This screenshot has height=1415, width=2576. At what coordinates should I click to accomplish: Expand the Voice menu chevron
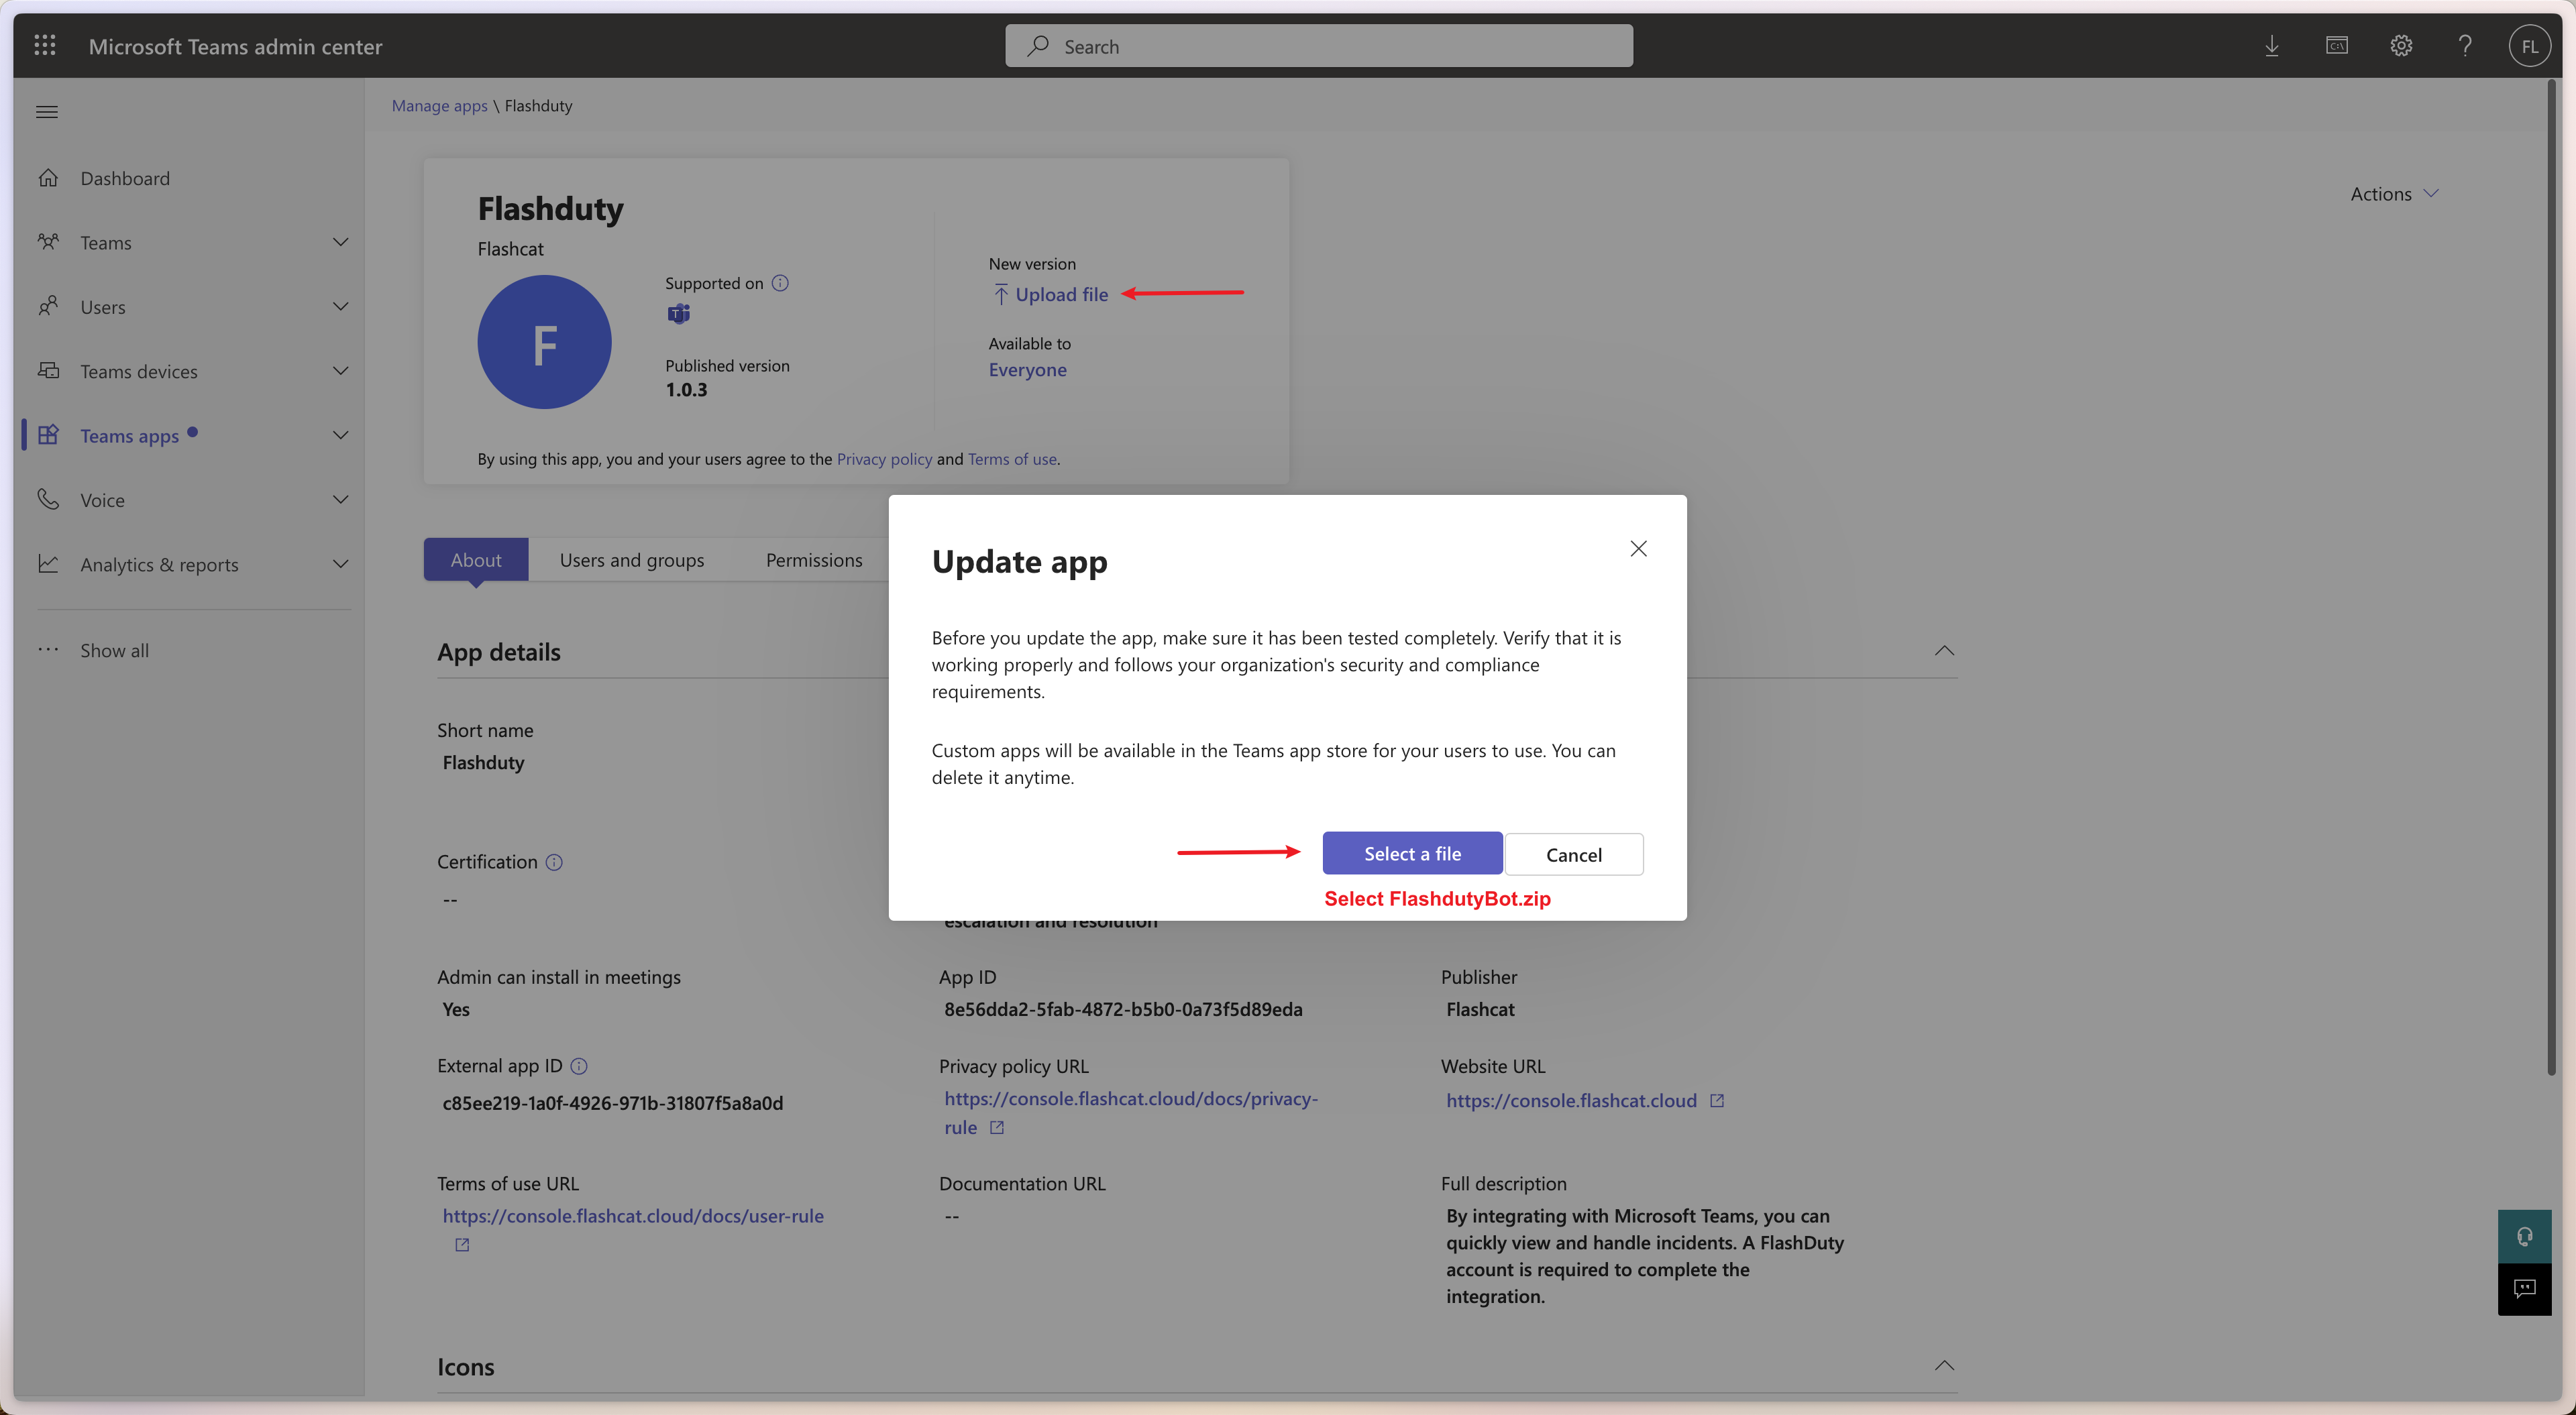click(x=341, y=499)
